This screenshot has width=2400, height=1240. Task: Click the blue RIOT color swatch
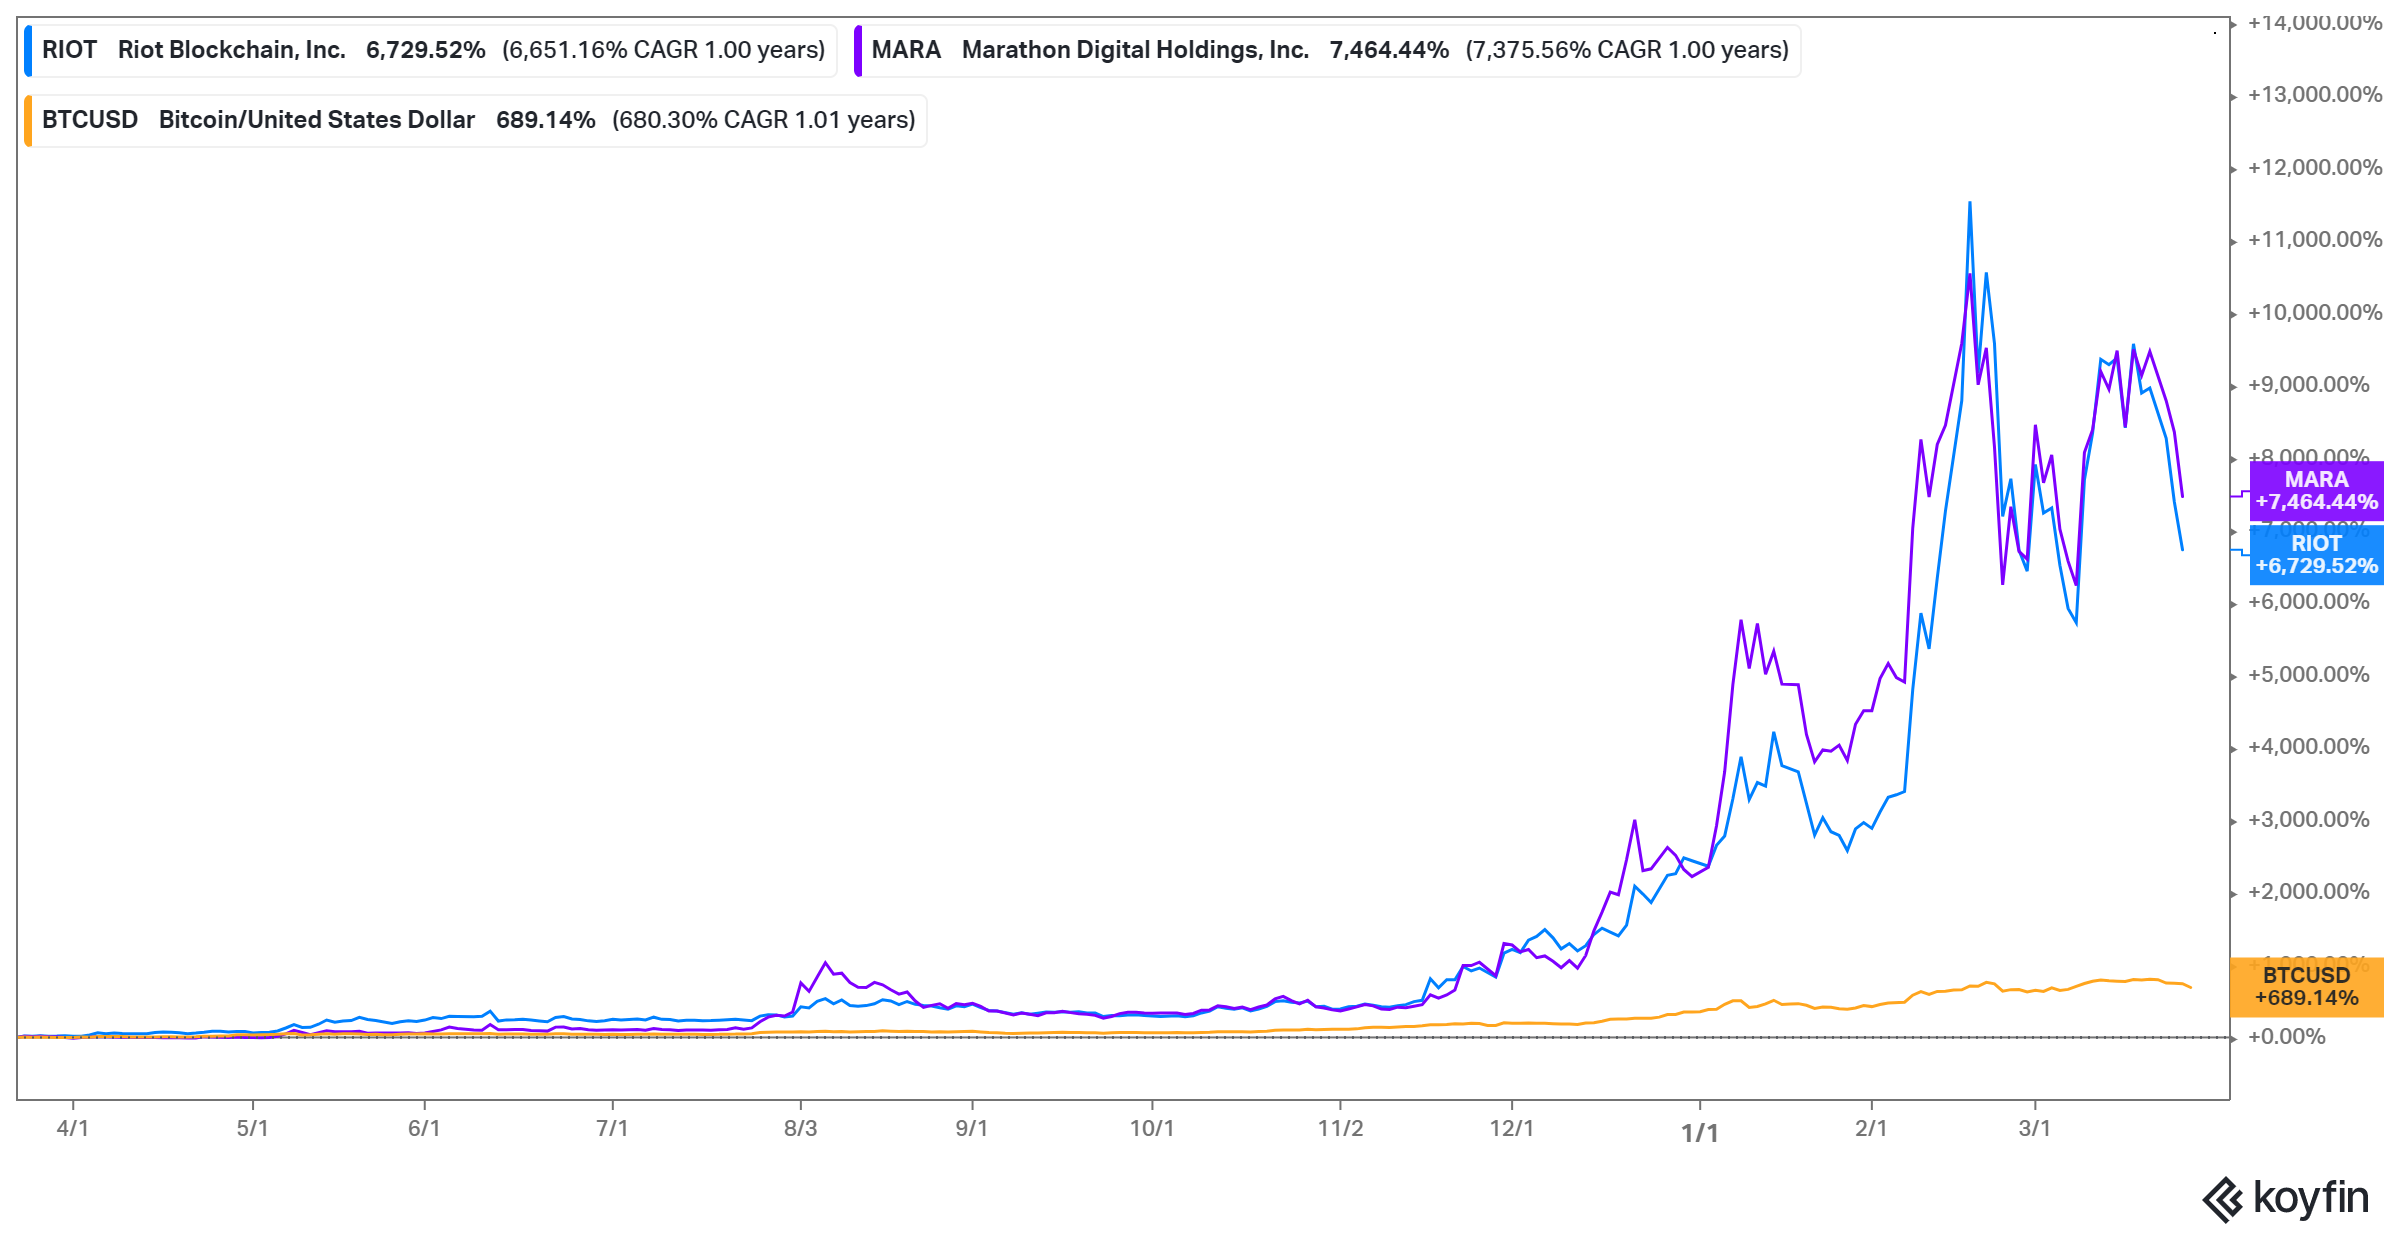(x=28, y=51)
